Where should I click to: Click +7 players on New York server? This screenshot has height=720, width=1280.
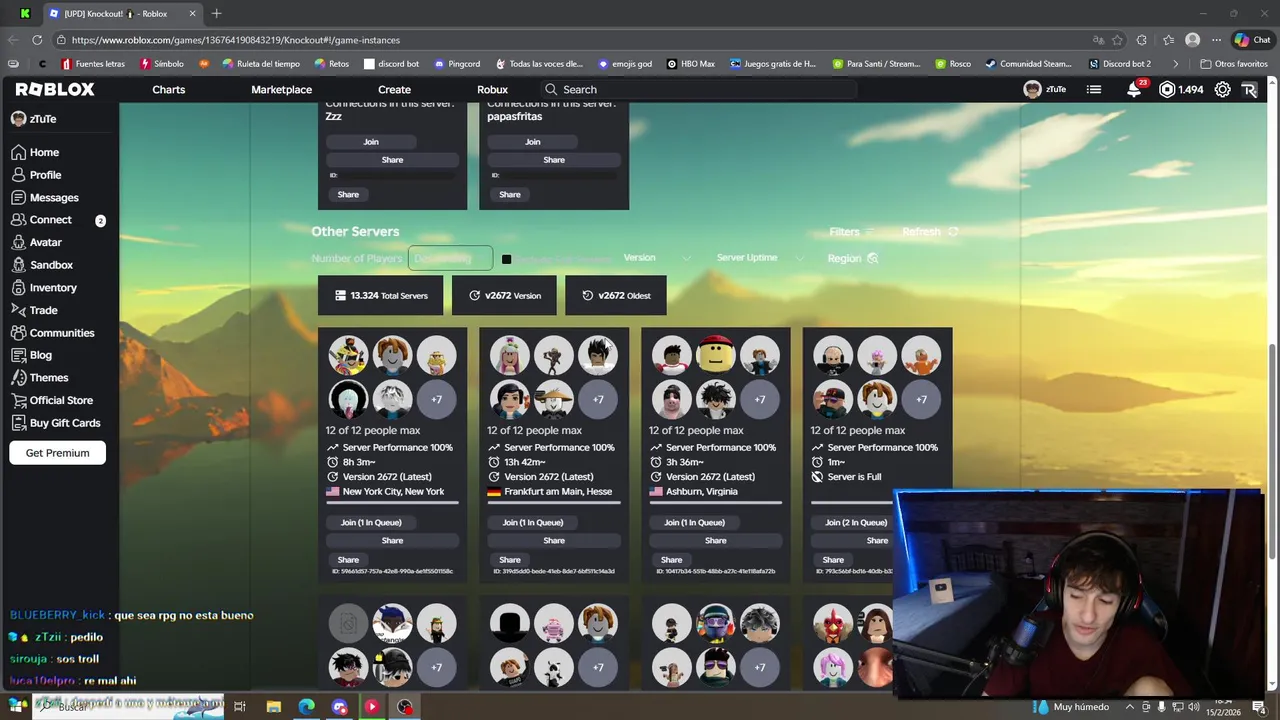click(x=436, y=399)
